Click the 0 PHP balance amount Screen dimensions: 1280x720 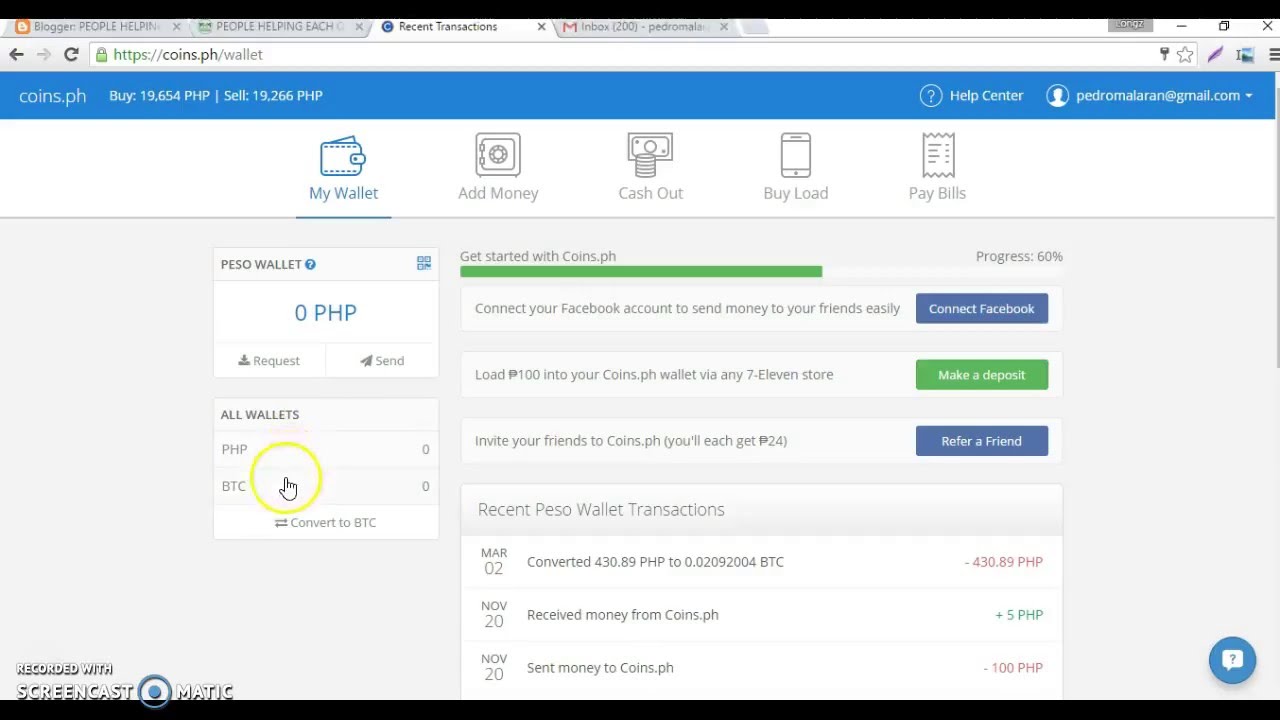coord(326,313)
